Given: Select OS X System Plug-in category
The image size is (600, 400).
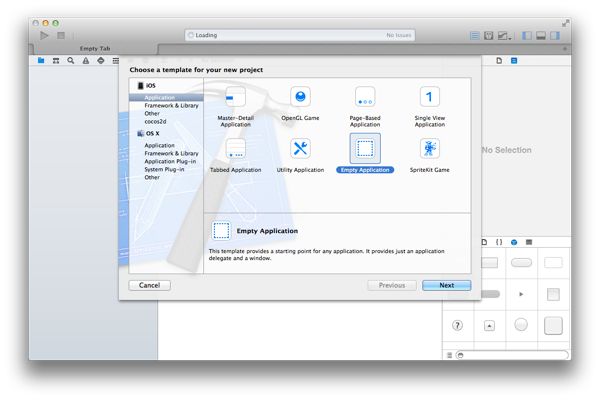Looking at the screenshot, I should [x=166, y=169].
